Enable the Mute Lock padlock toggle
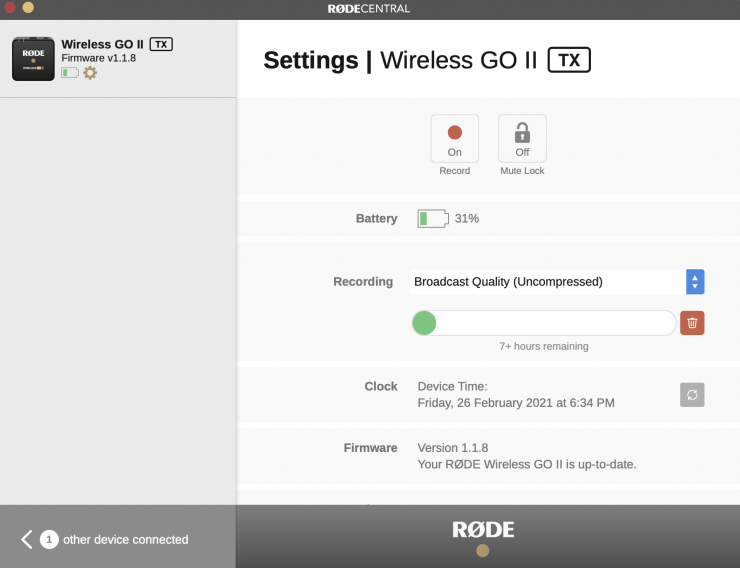The height and width of the screenshot is (568, 740). (x=522, y=138)
